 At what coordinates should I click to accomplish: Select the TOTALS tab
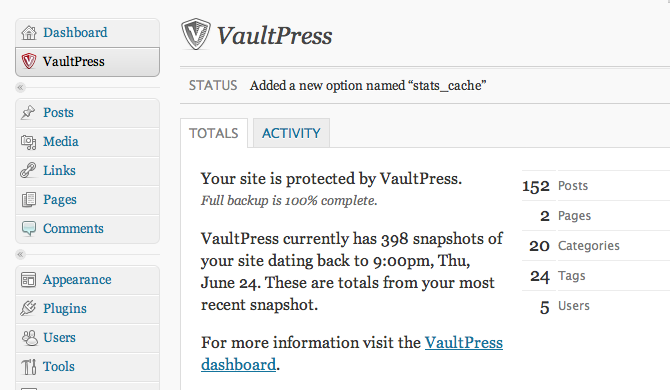pyautogui.click(x=214, y=133)
